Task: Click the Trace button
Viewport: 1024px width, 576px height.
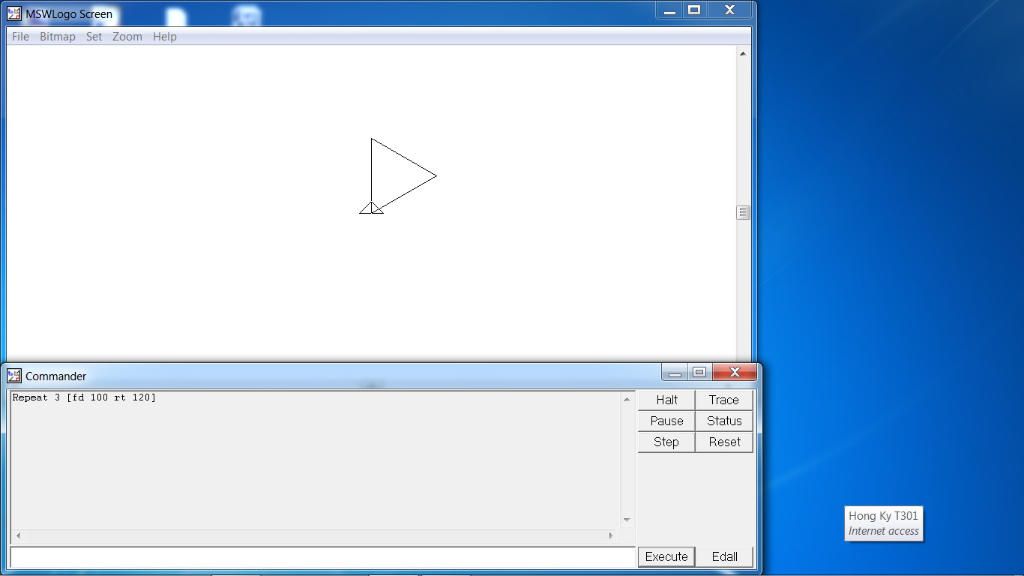Action: (724, 400)
